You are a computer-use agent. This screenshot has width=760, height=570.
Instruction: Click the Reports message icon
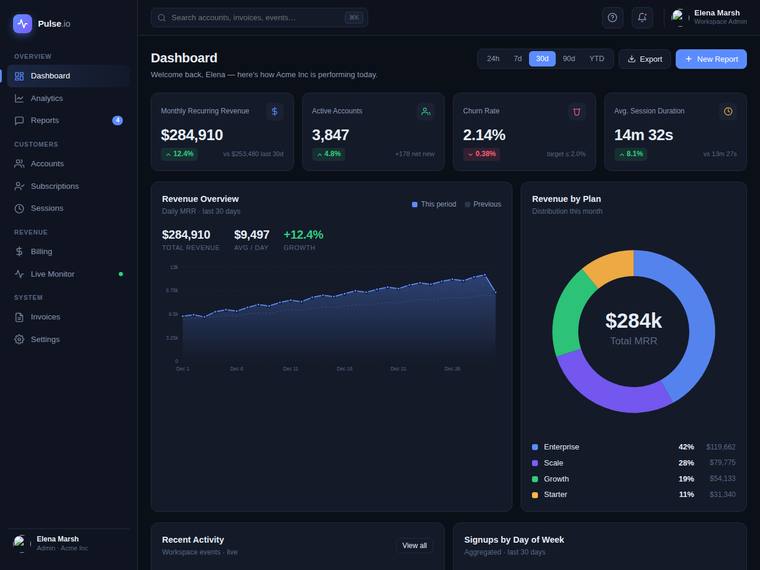click(19, 120)
